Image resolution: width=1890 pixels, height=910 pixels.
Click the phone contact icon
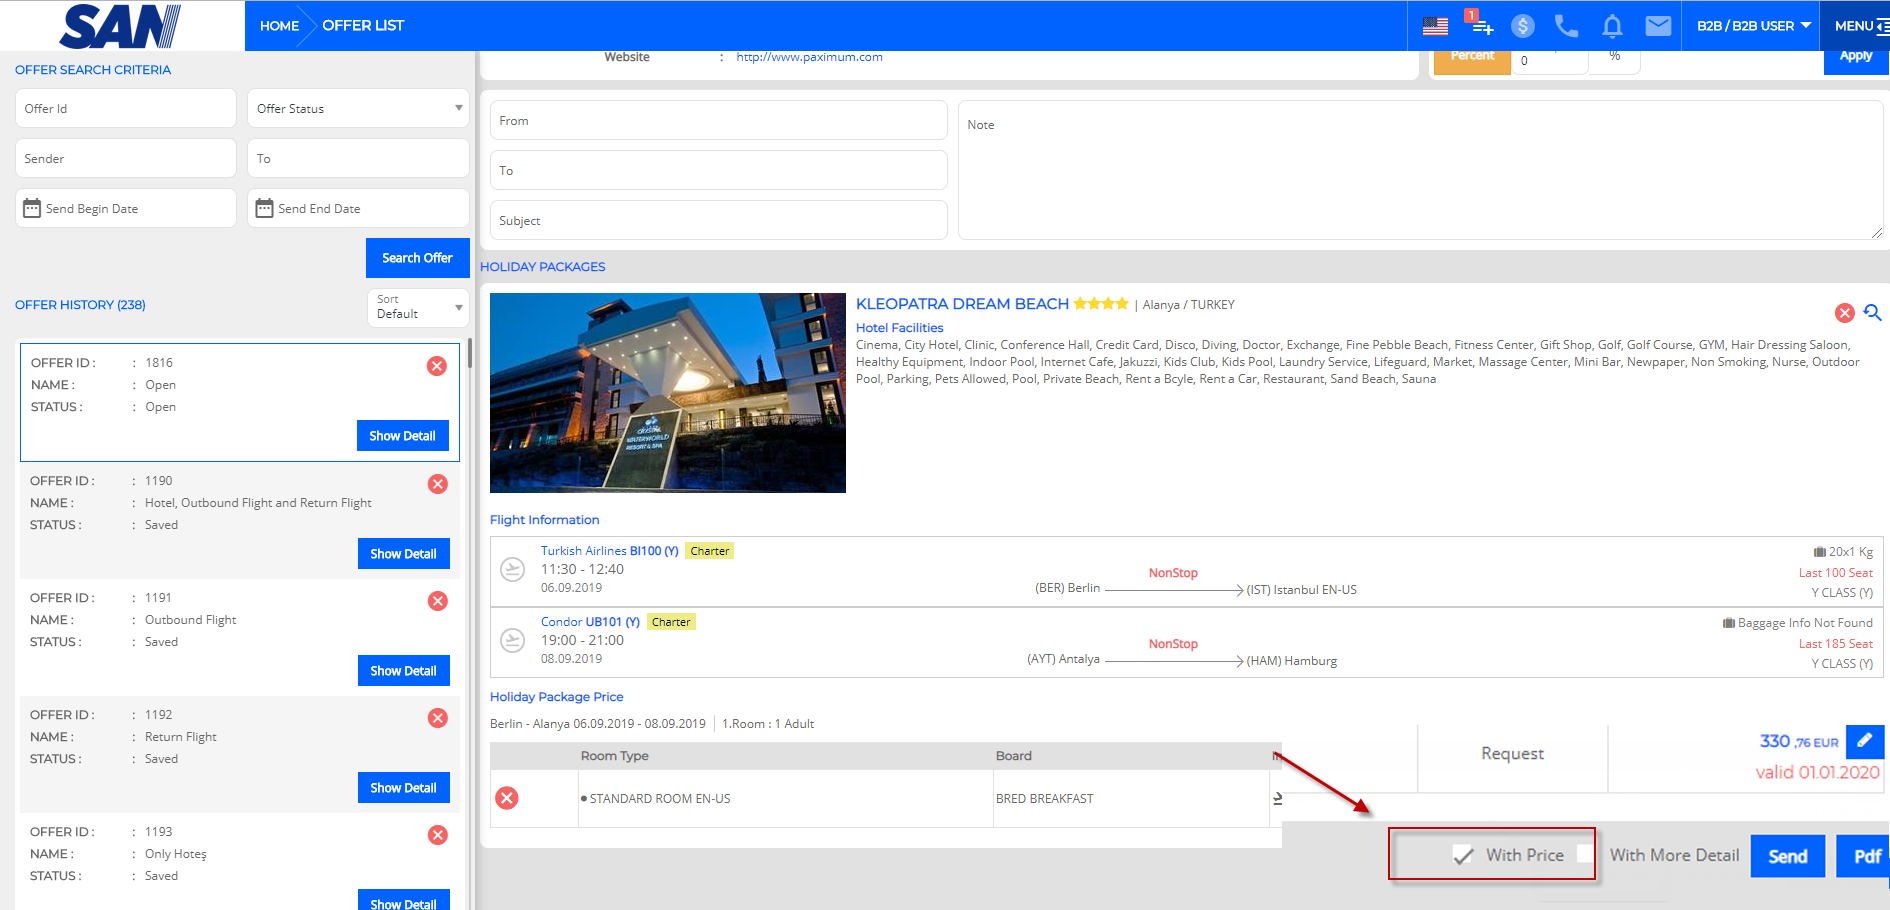click(1566, 26)
